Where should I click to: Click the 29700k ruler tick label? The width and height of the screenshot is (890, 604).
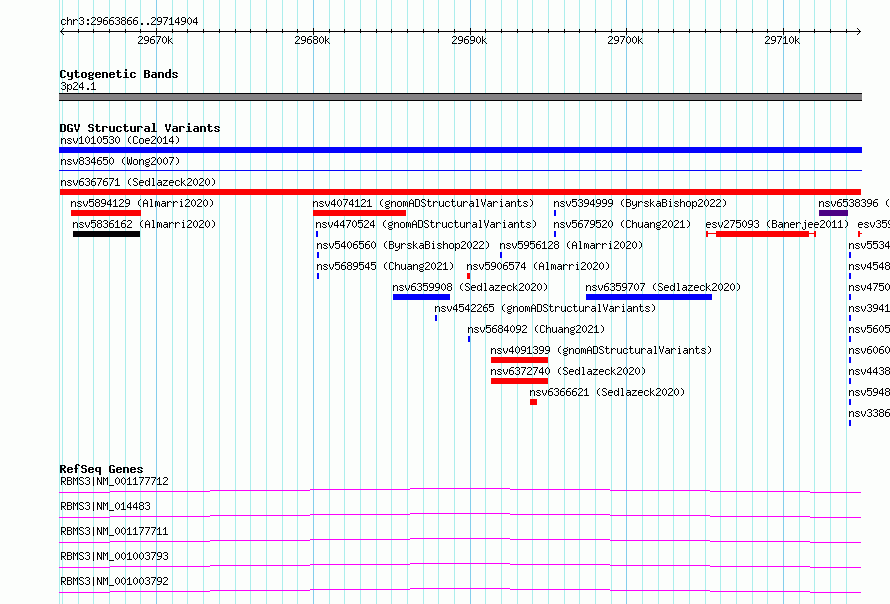coord(625,40)
